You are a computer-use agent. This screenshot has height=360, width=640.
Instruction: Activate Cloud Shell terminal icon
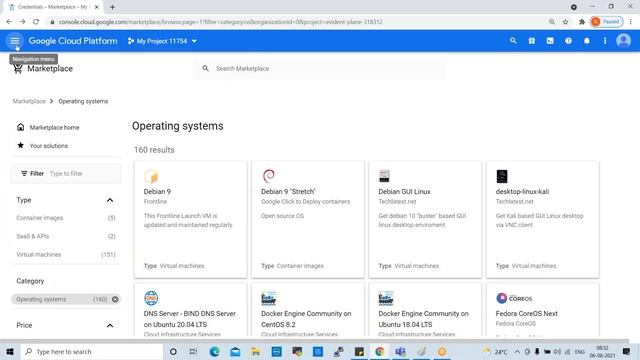pyautogui.click(x=550, y=41)
